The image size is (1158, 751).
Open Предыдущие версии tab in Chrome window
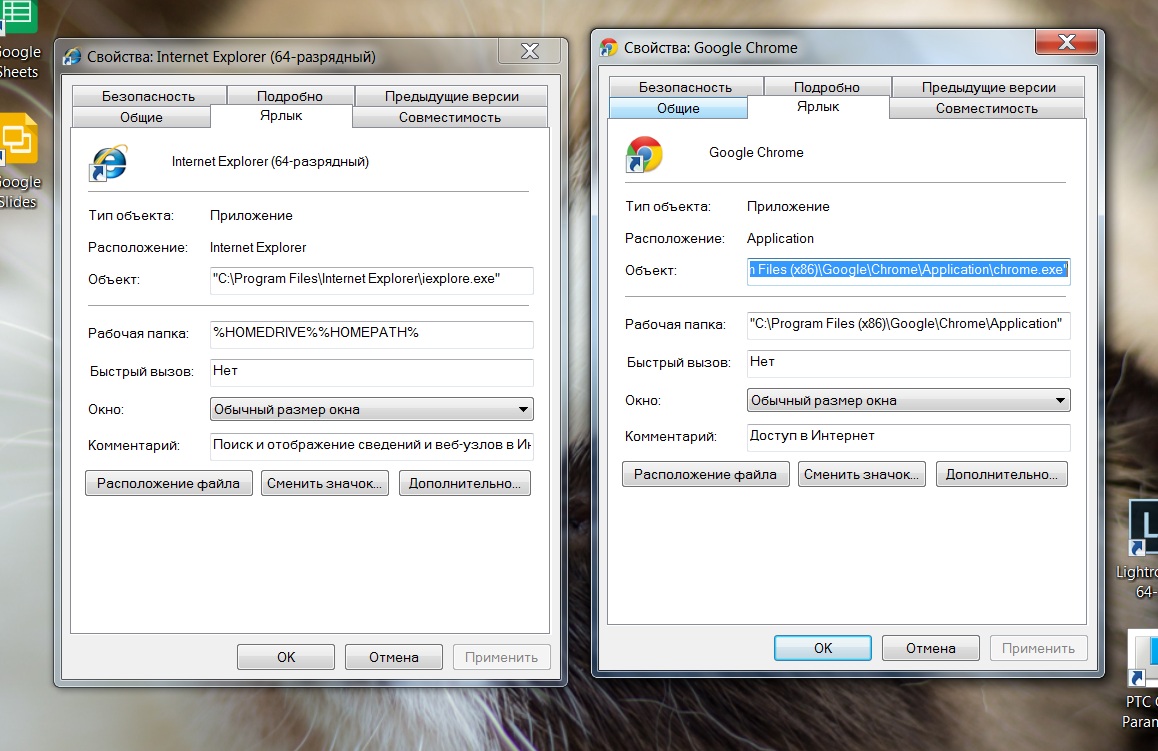[988, 87]
